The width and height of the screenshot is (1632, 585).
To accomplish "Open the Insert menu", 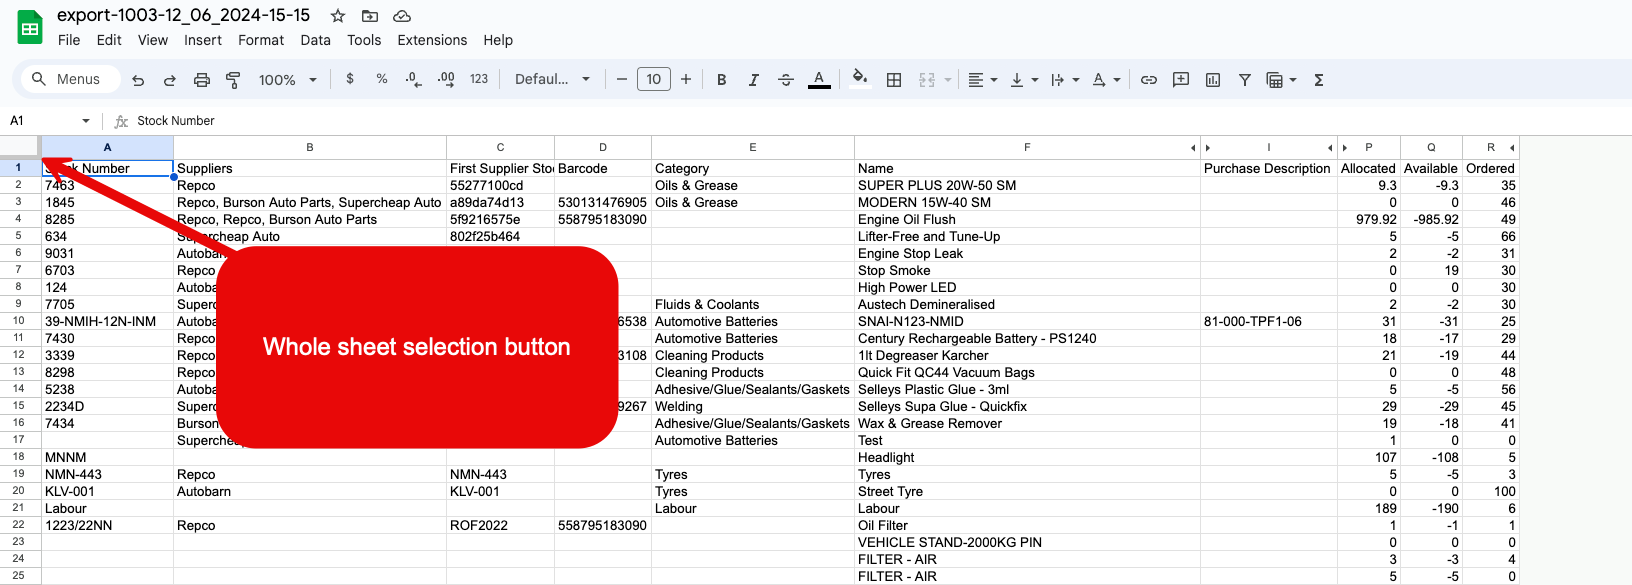I will [x=203, y=40].
